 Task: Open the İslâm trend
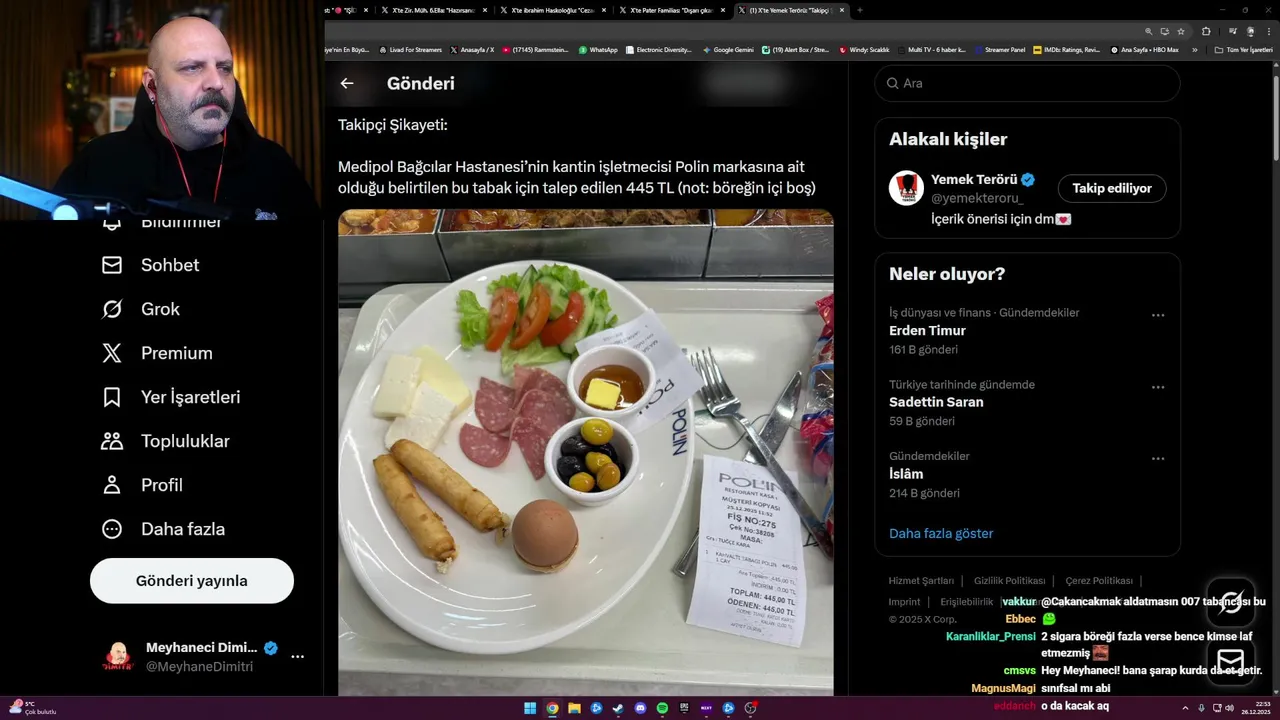click(x=906, y=474)
